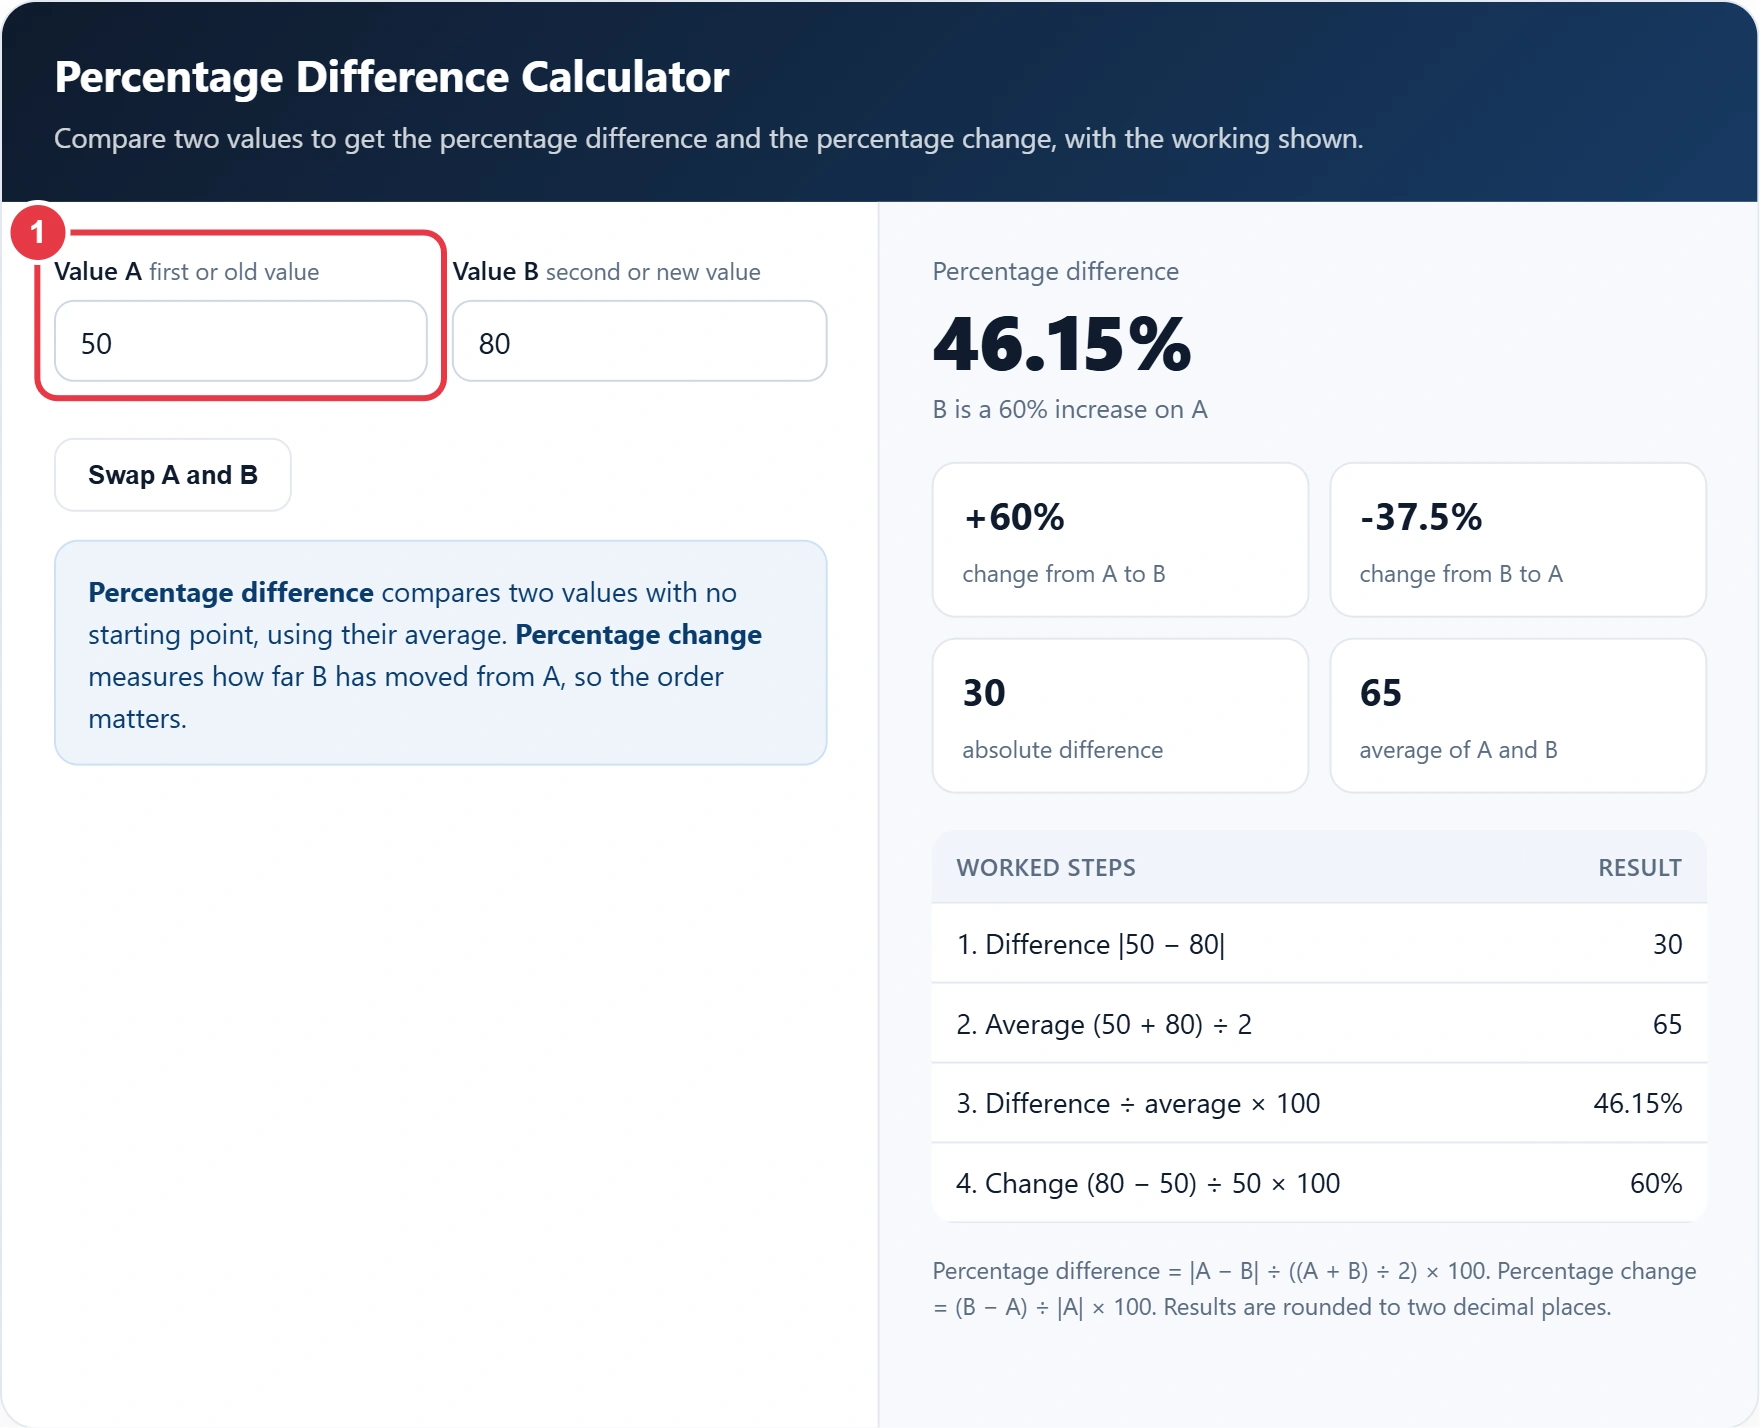Click the 30 absolute difference card
1760x1428 pixels.
[1120, 716]
